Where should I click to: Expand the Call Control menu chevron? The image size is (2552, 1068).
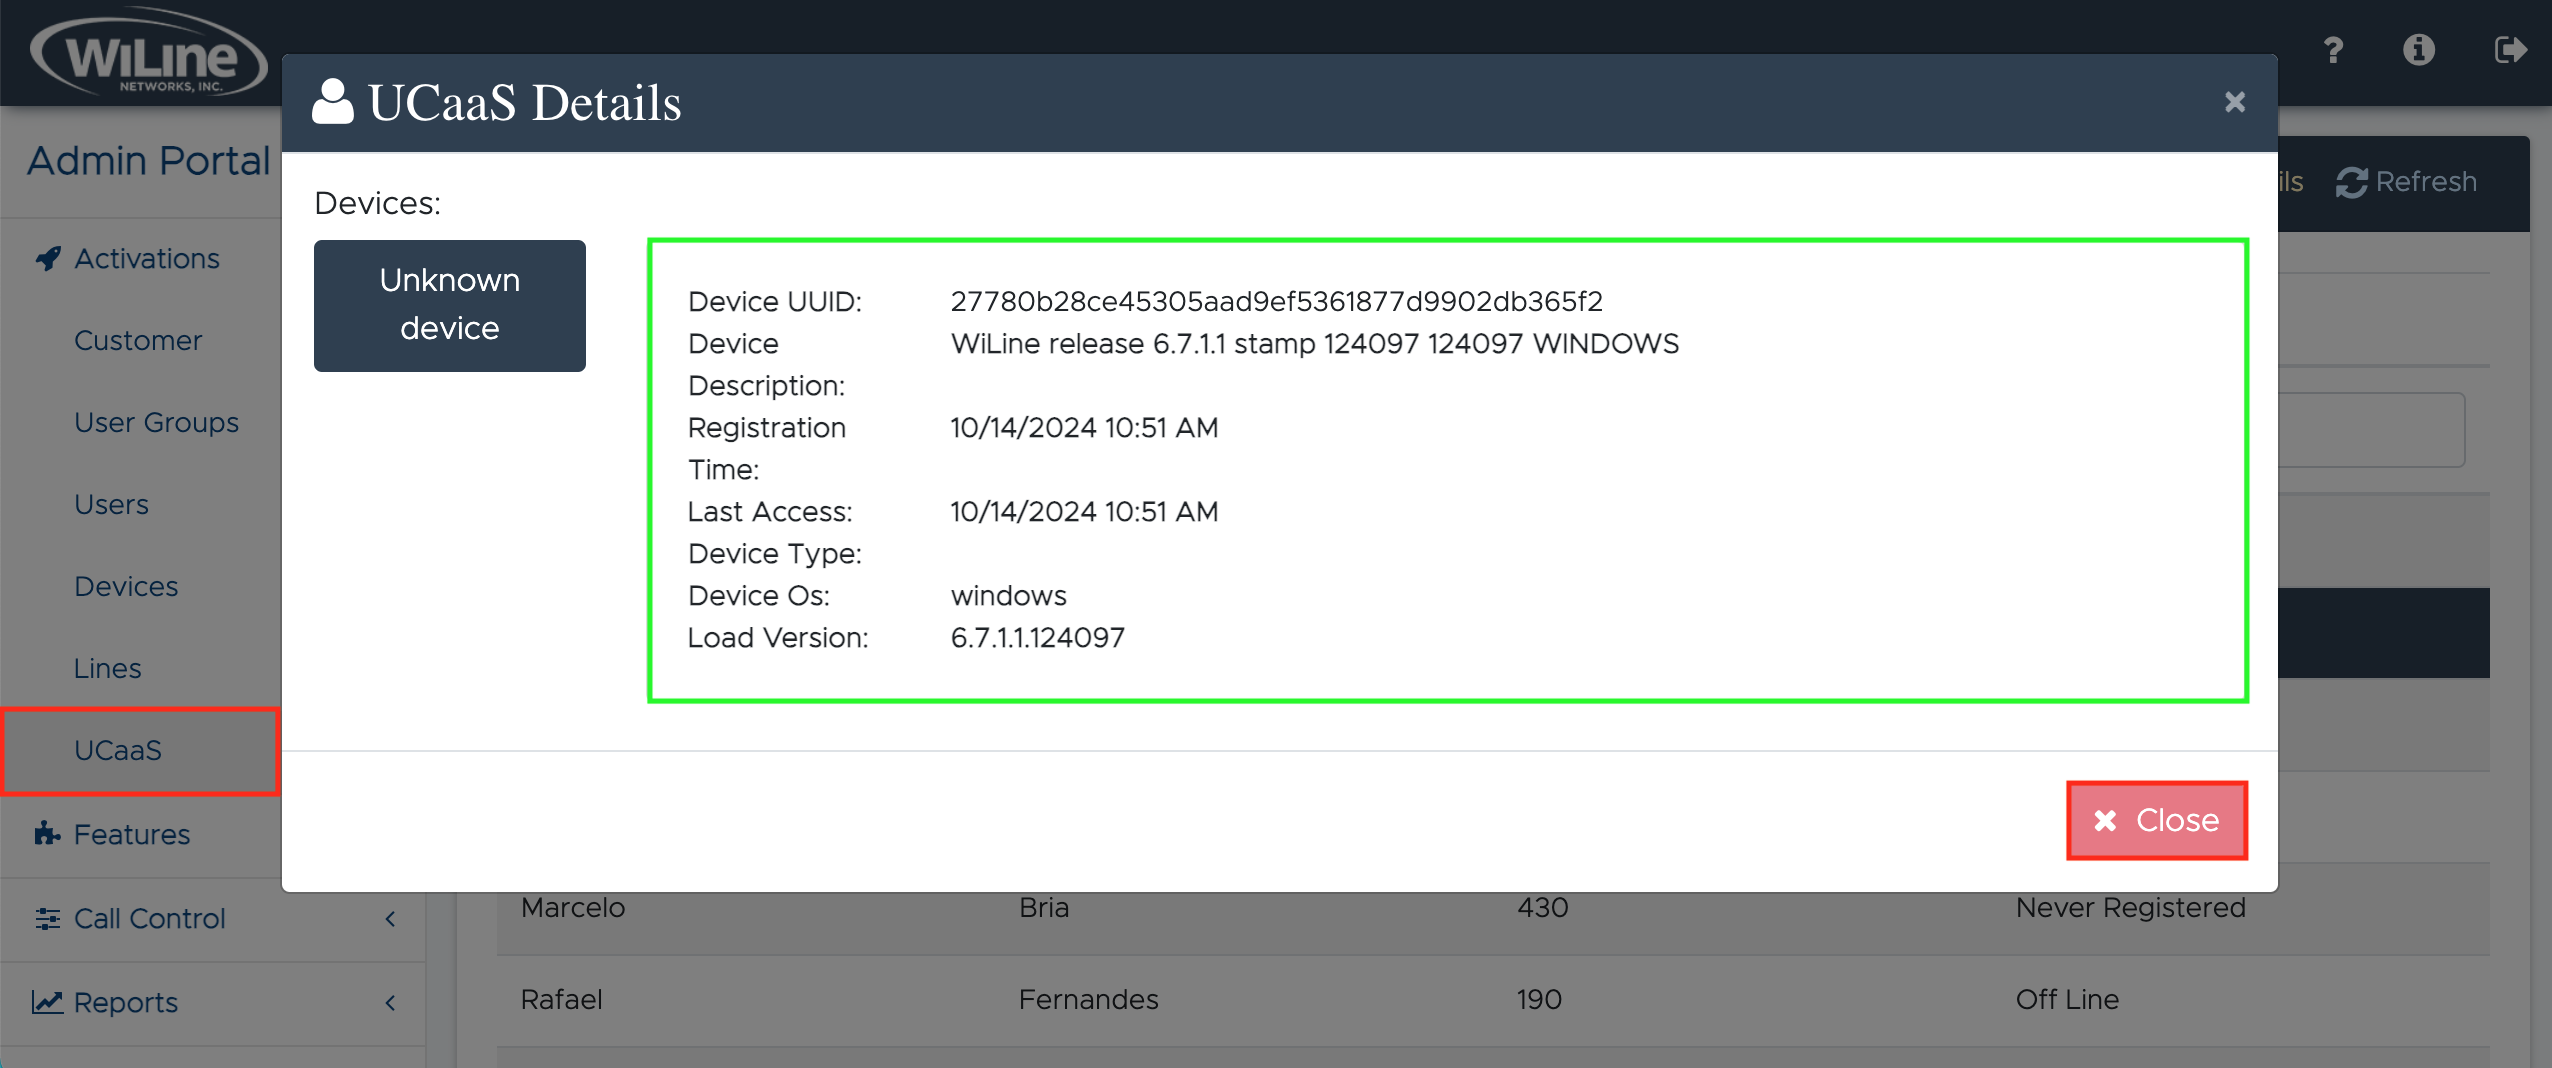[x=390, y=918]
